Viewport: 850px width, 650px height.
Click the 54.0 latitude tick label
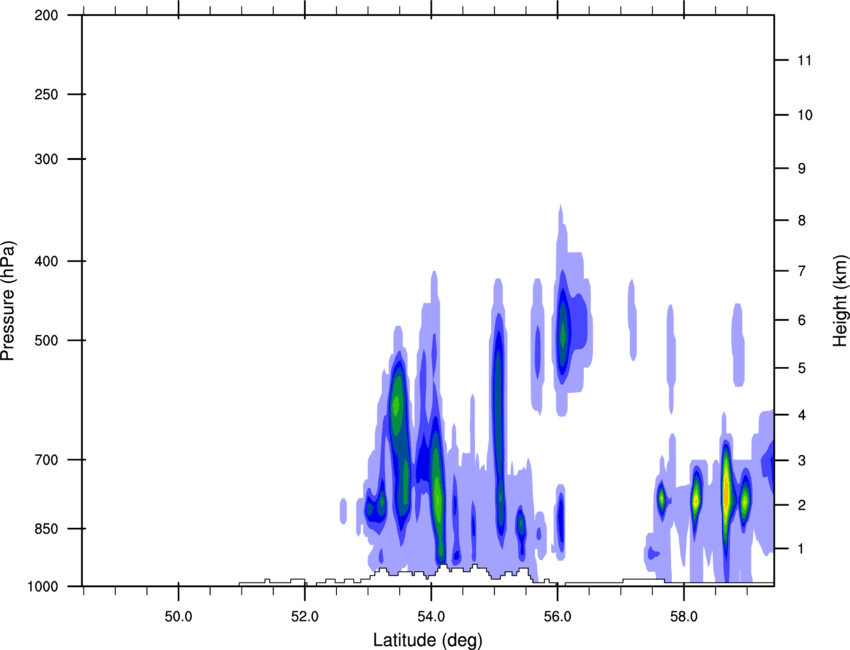point(431,617)
